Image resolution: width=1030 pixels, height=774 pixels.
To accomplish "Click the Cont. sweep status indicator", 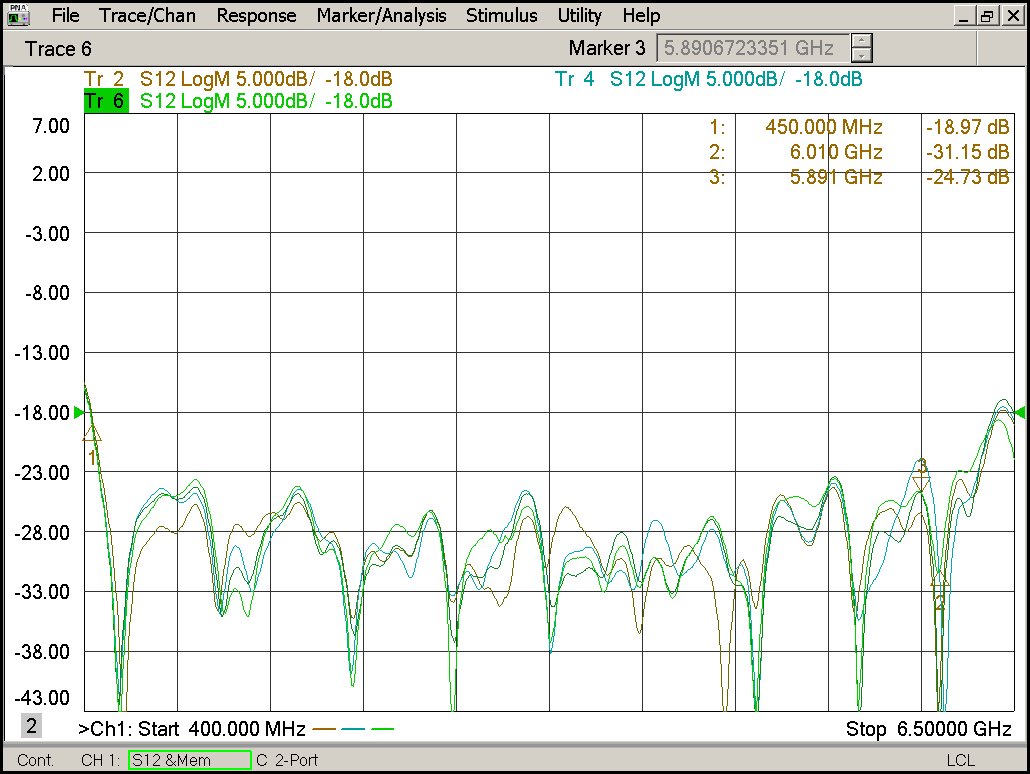I will click(x=36, y=760).
